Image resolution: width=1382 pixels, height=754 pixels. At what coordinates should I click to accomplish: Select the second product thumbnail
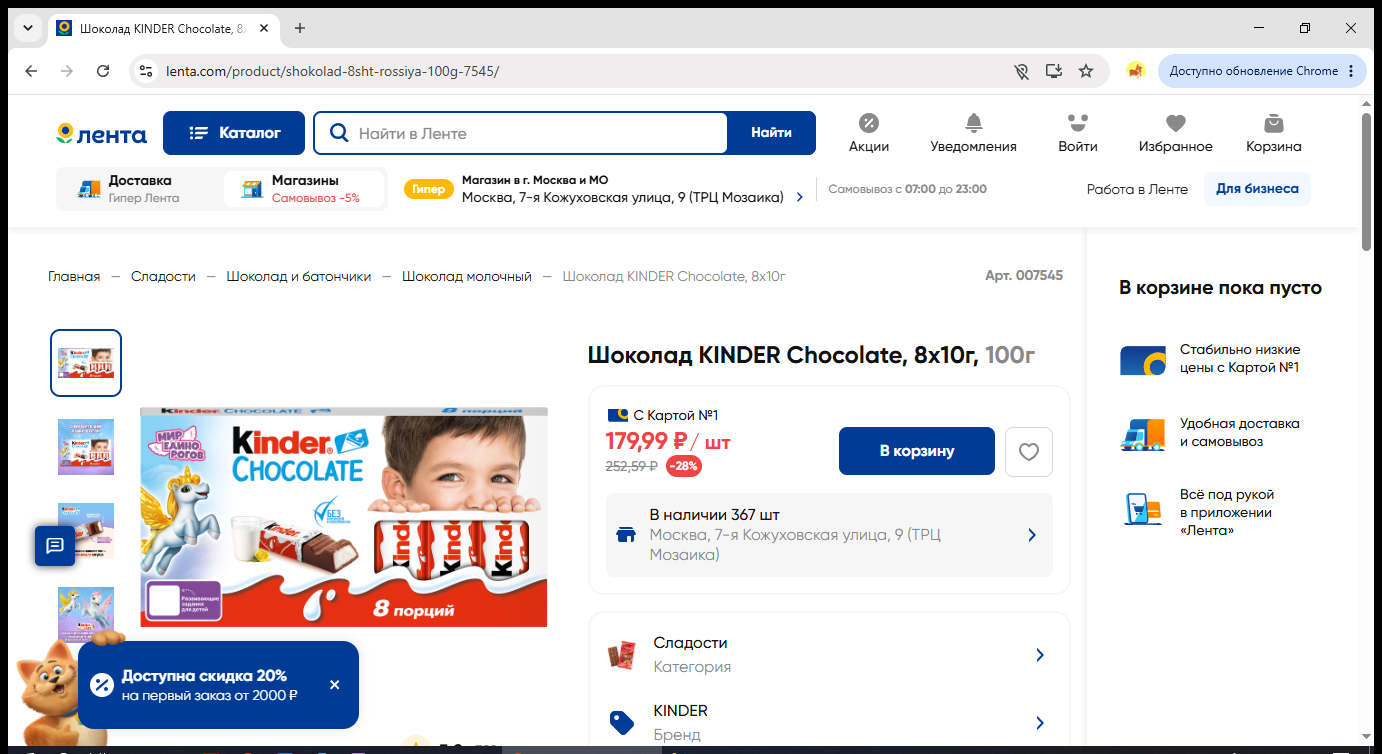pyautogui.click(x=86, y=447)
